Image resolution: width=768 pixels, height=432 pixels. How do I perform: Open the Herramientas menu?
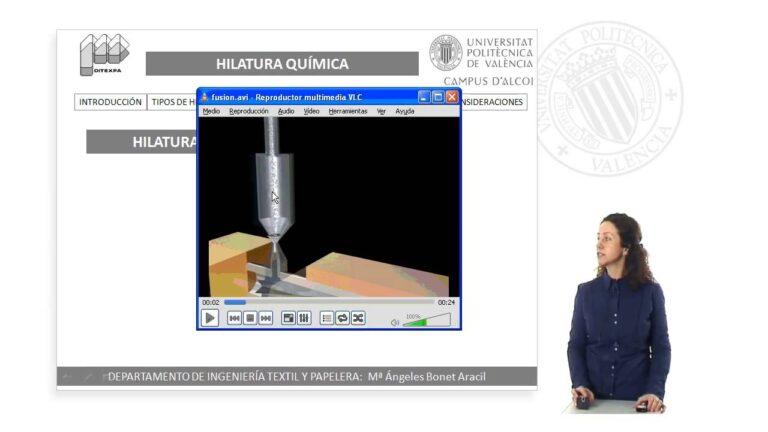[348, 111]
